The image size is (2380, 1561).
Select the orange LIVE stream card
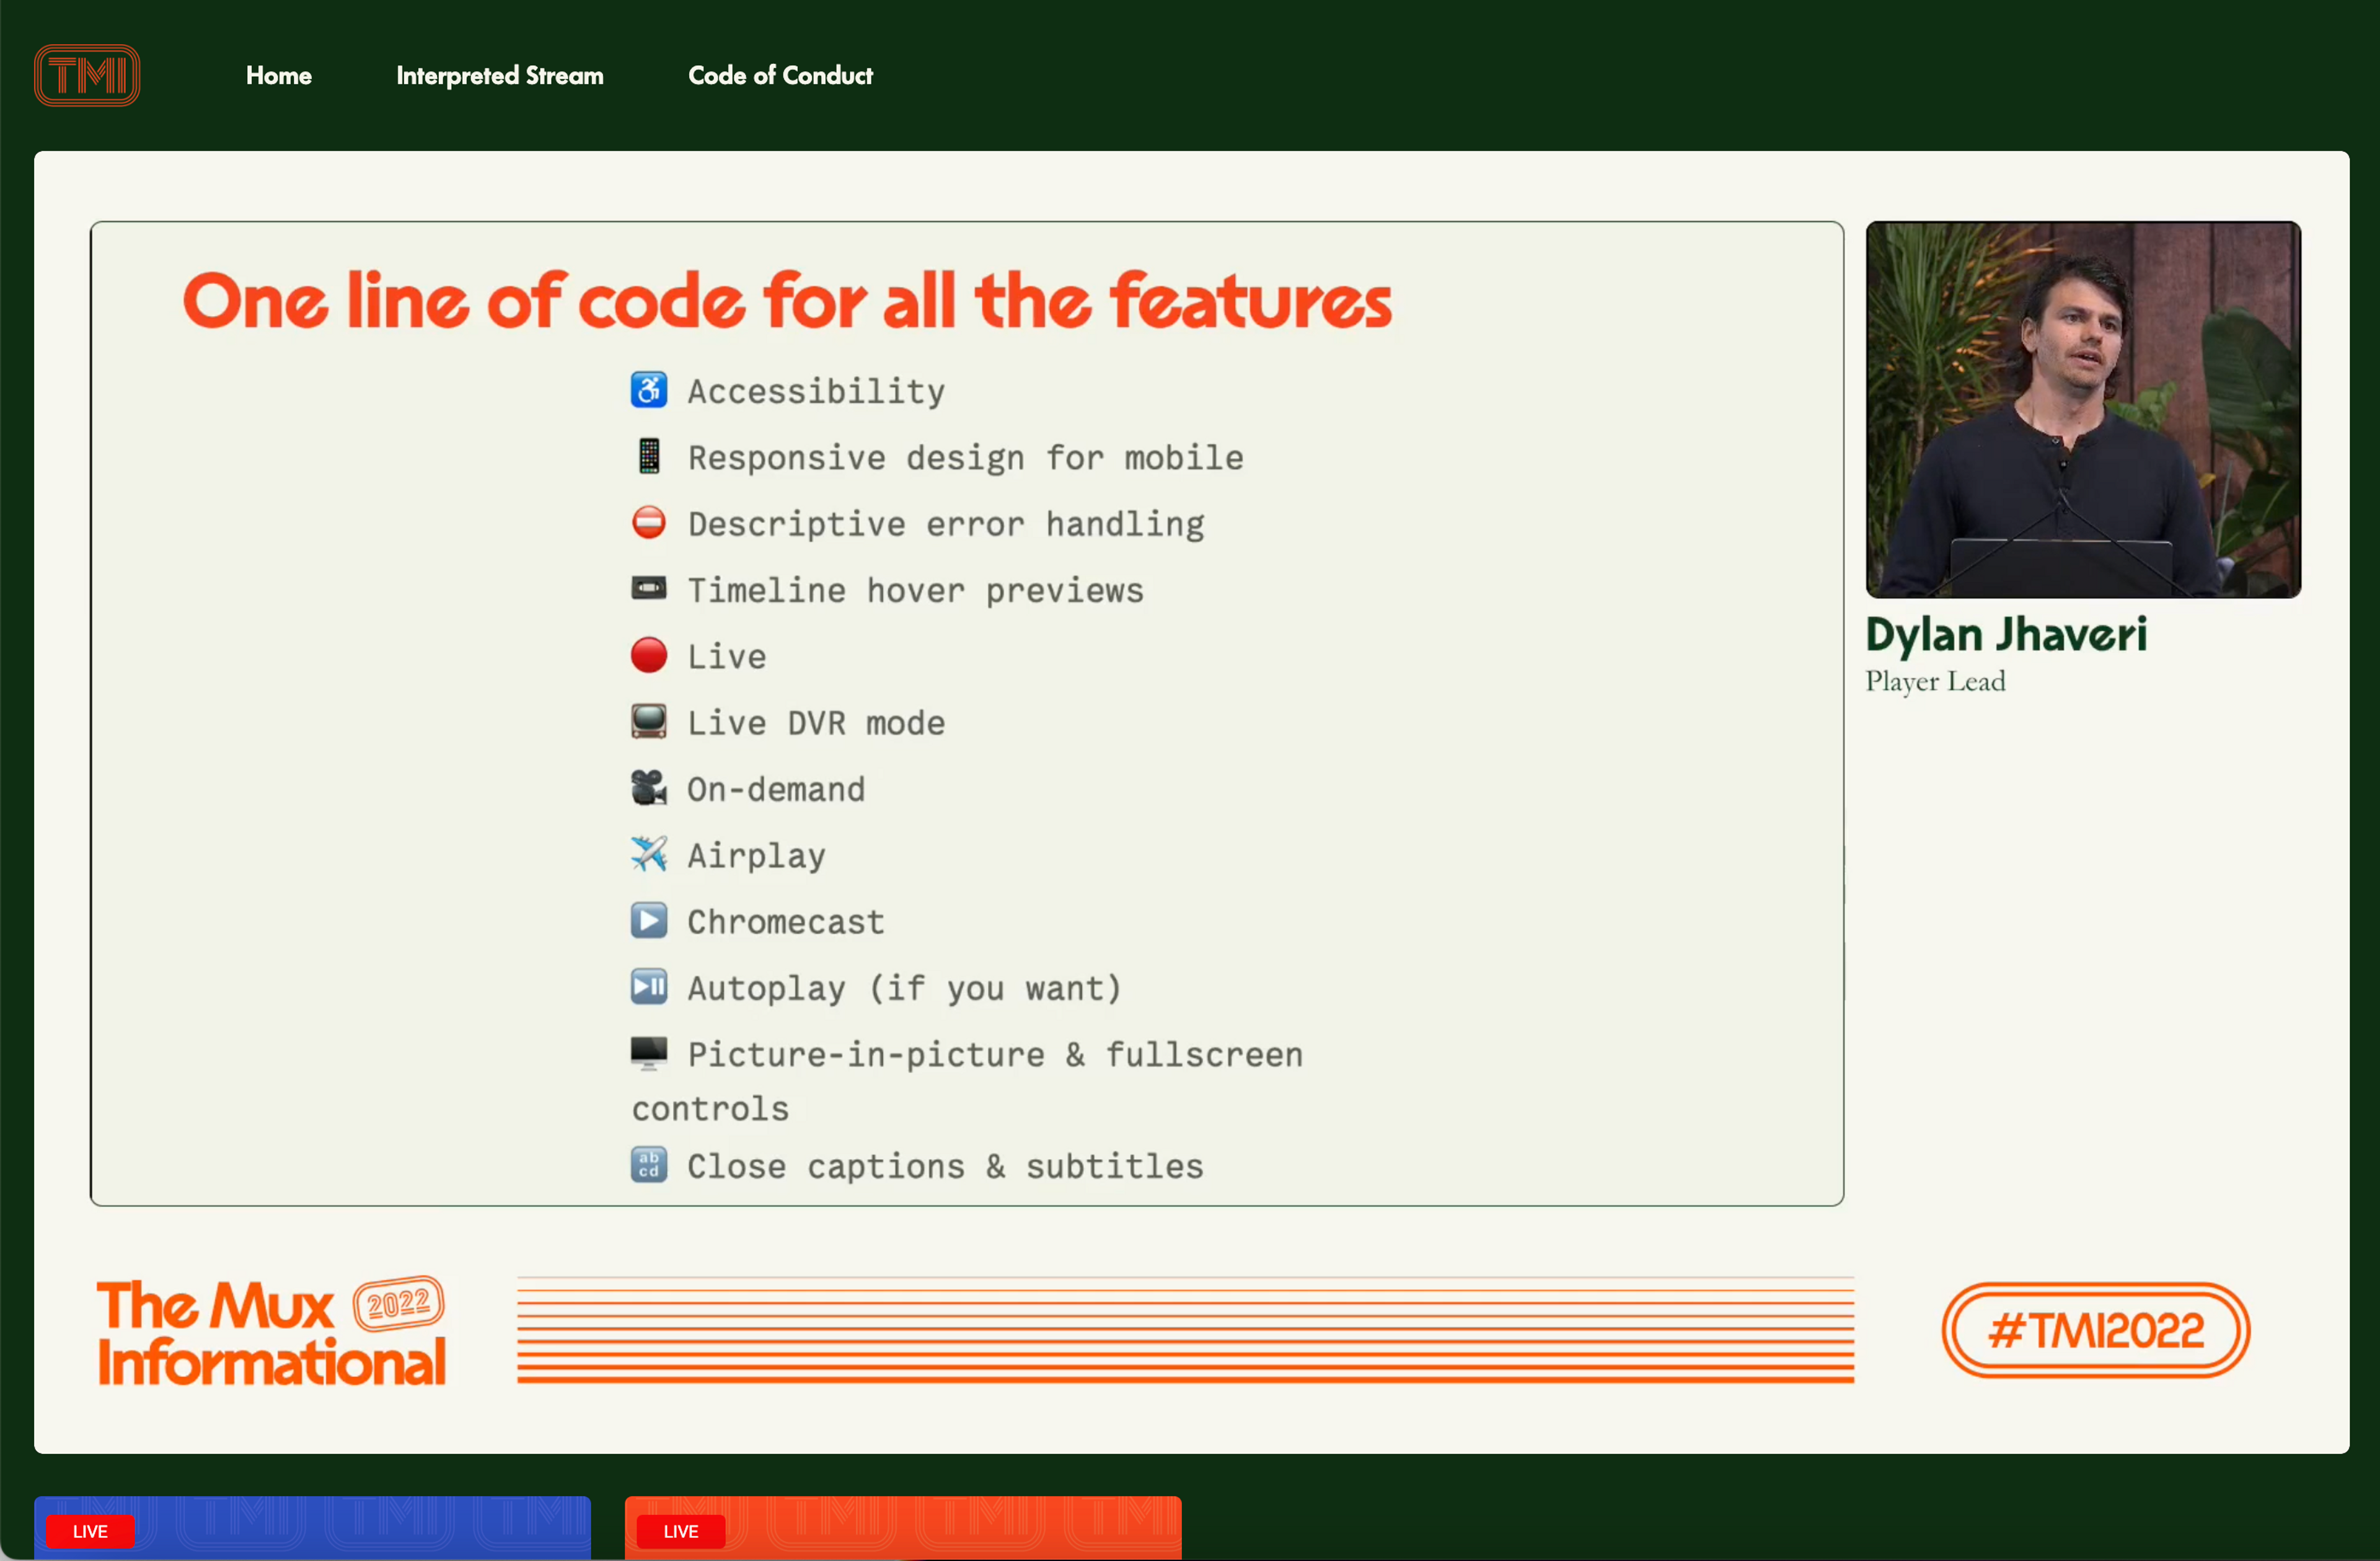[x=903, y=1528]
